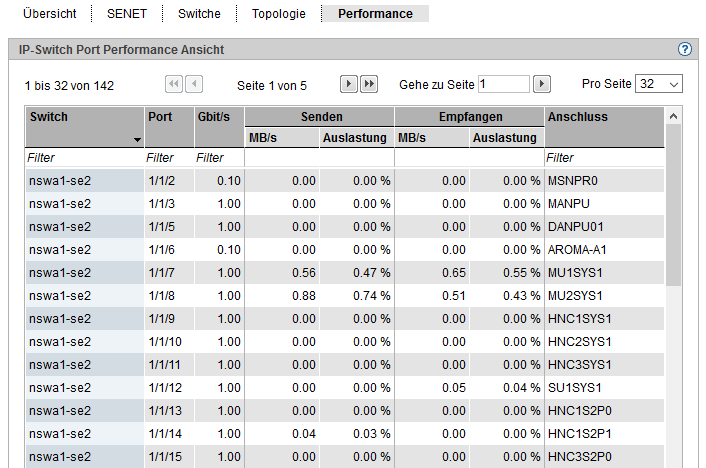Go to the previous page arrow
Image resolution: width=706 pixels, height=468 pixels.
pyautogui.click(x=194, y=85)
